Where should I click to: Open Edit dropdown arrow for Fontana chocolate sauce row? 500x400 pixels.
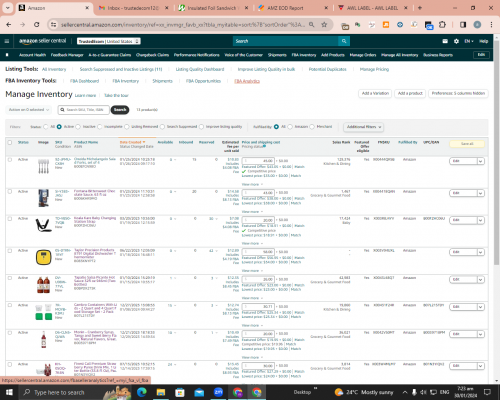[480, 193]
